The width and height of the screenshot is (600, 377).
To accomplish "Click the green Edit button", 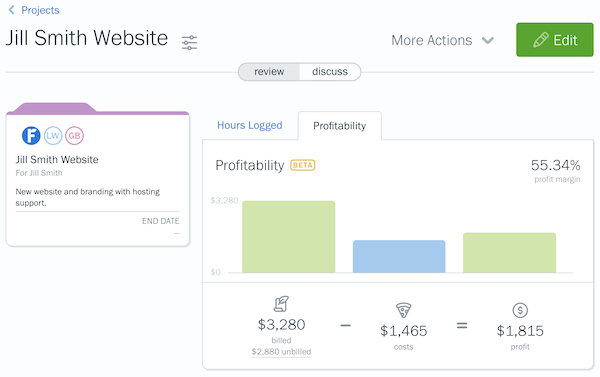I will (555, 40).
